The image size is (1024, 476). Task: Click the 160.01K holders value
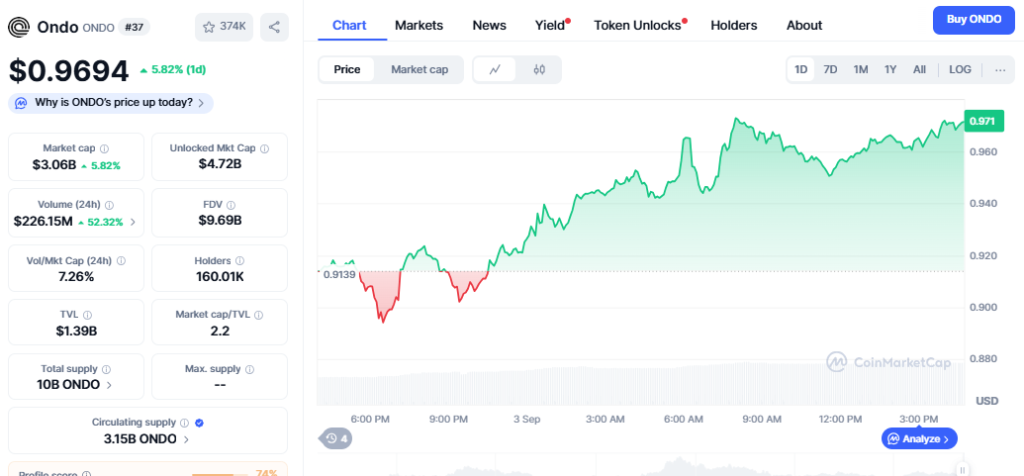pyautogui.click(x=220, y=277)
